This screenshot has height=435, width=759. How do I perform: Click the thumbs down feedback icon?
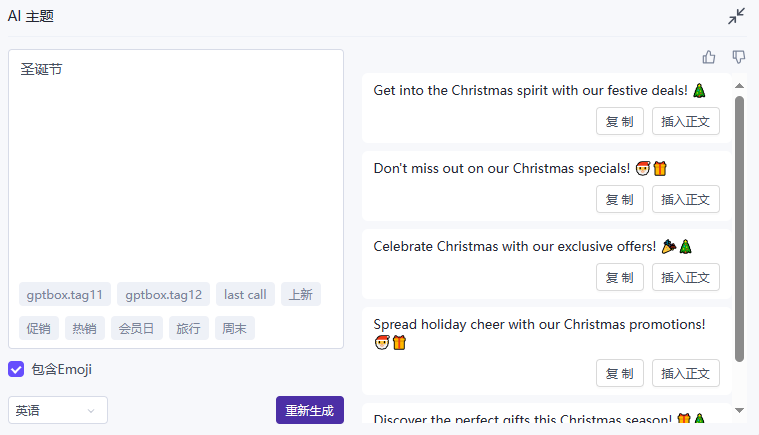click(x=739, y=57)
